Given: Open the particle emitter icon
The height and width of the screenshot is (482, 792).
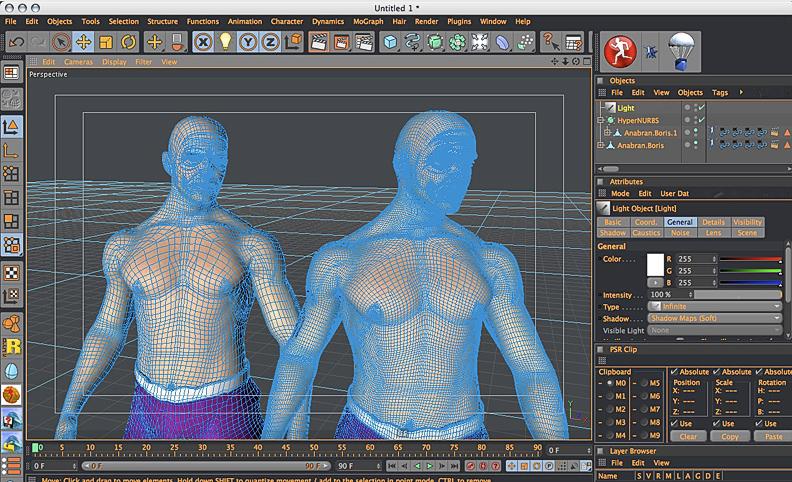Looking at the screenshot, I should click(524, 42).
